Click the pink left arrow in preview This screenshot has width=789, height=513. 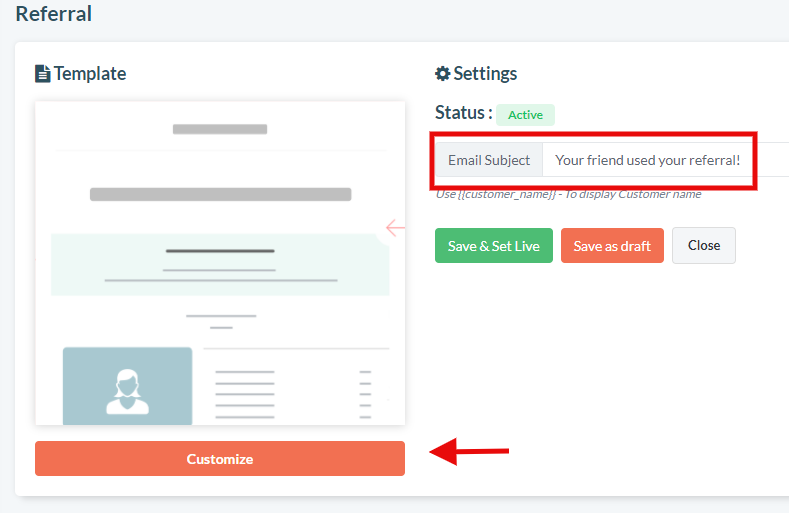point(396,228)
